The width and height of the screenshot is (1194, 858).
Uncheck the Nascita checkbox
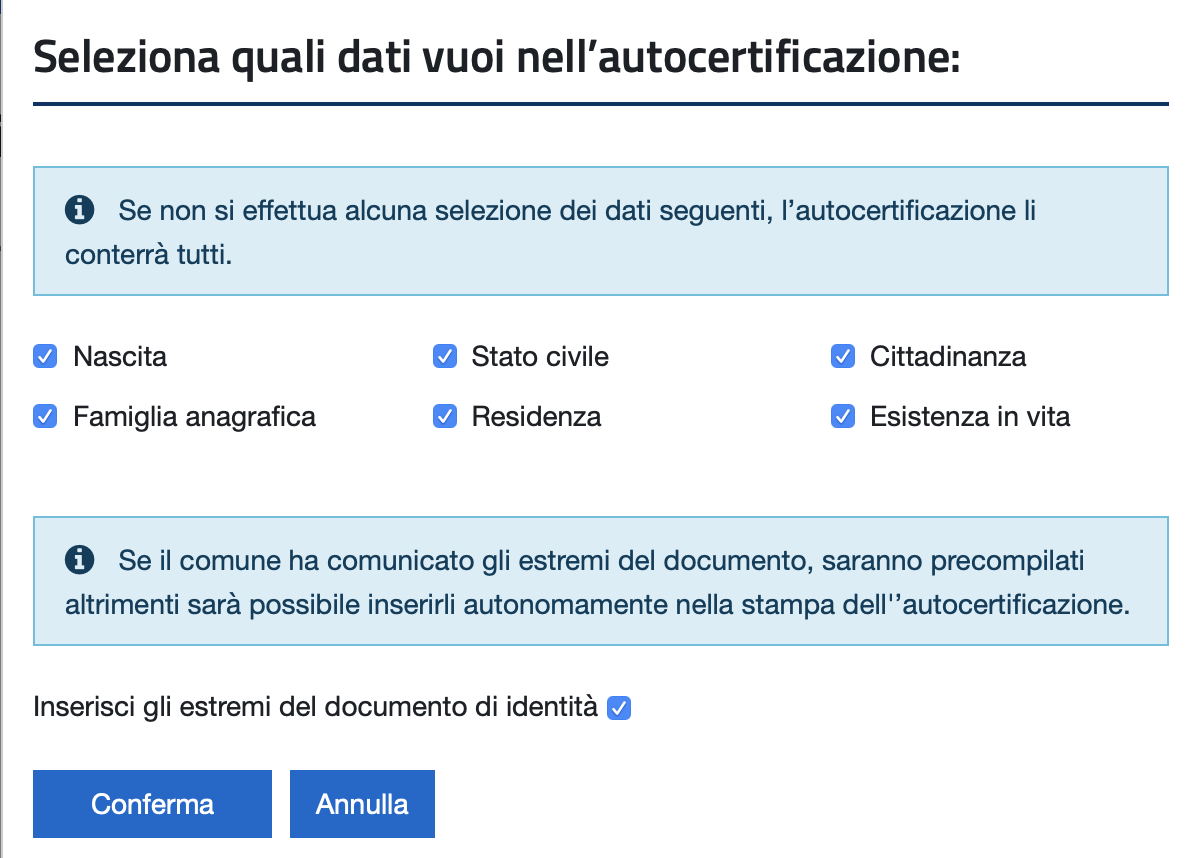[x=45, y=356]
